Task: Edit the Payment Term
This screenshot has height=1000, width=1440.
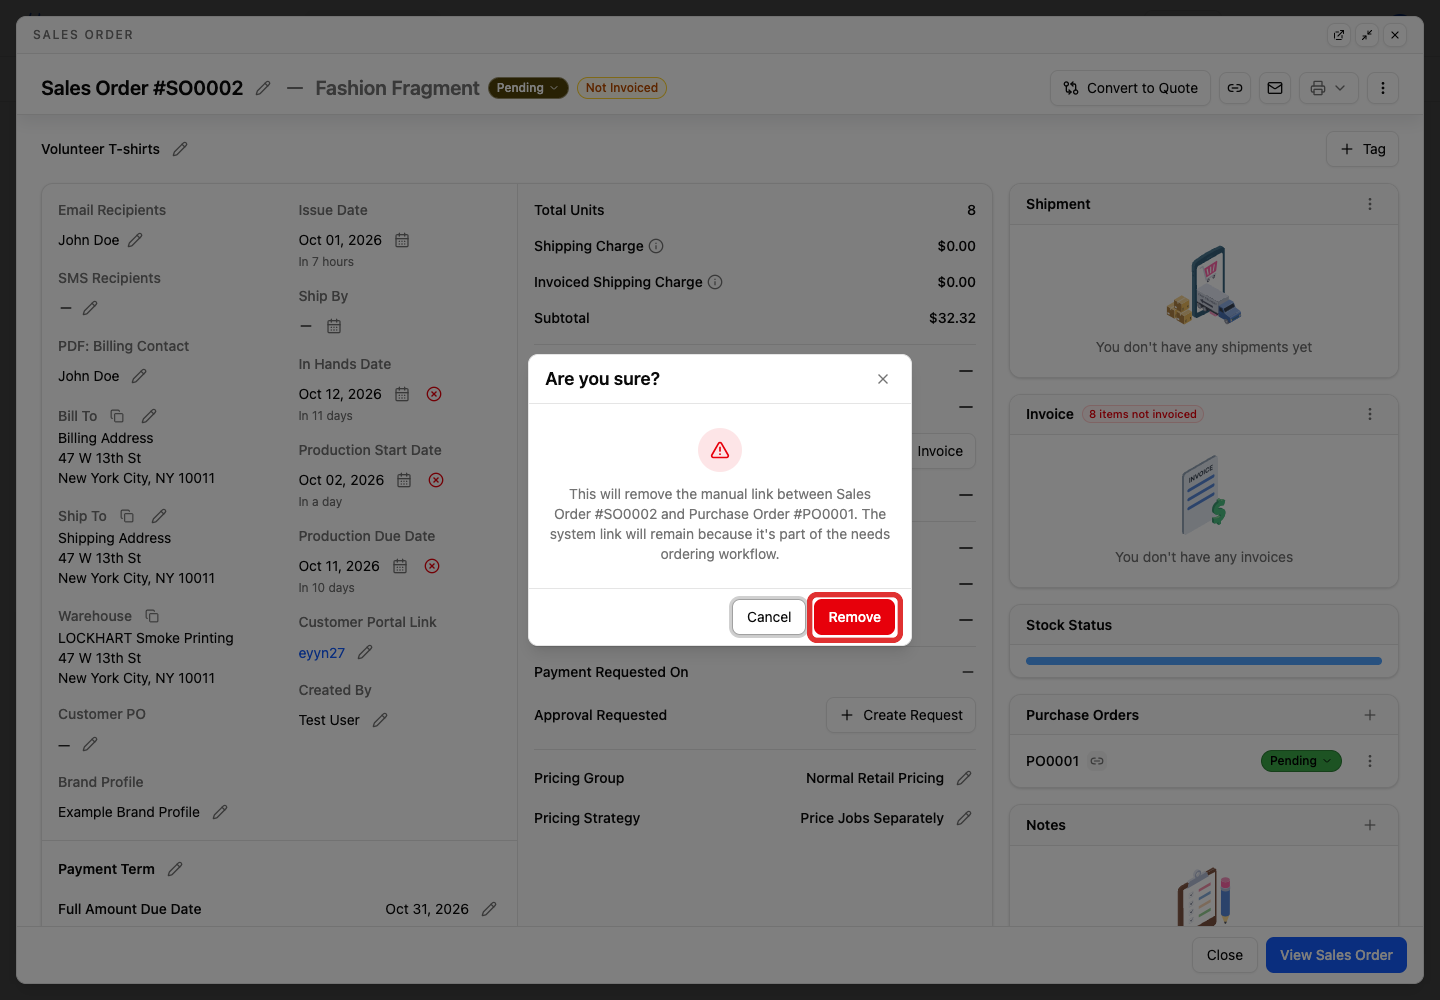Action: (x=175, y=869)
